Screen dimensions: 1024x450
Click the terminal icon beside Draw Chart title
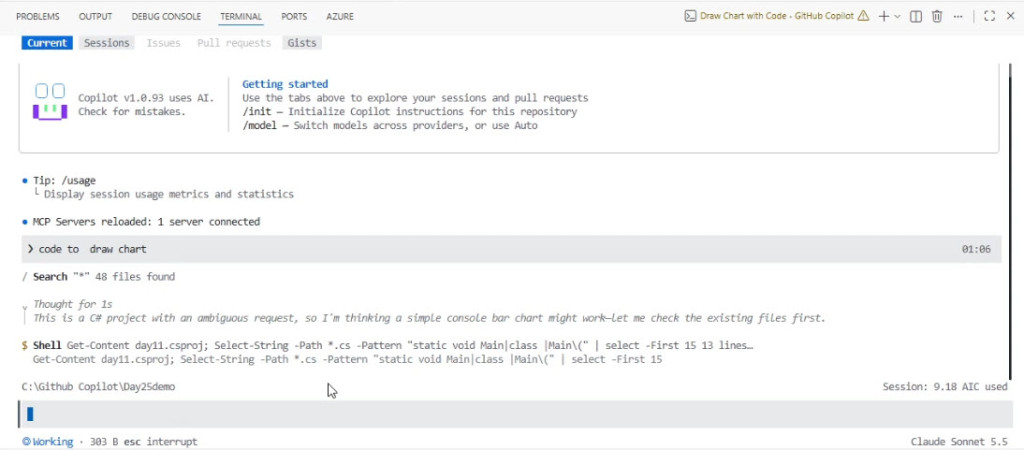[x=690, y=16]
